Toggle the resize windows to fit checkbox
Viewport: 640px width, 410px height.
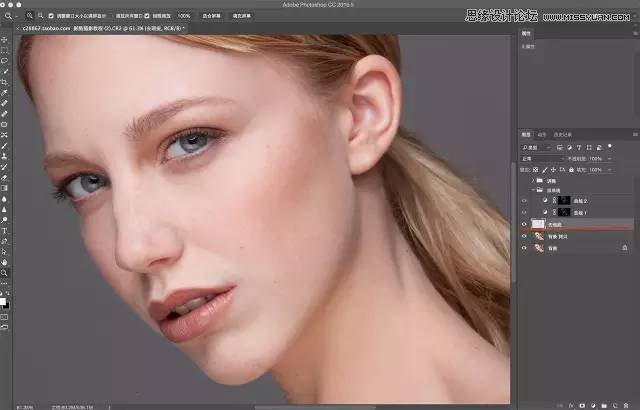point(52,17)
